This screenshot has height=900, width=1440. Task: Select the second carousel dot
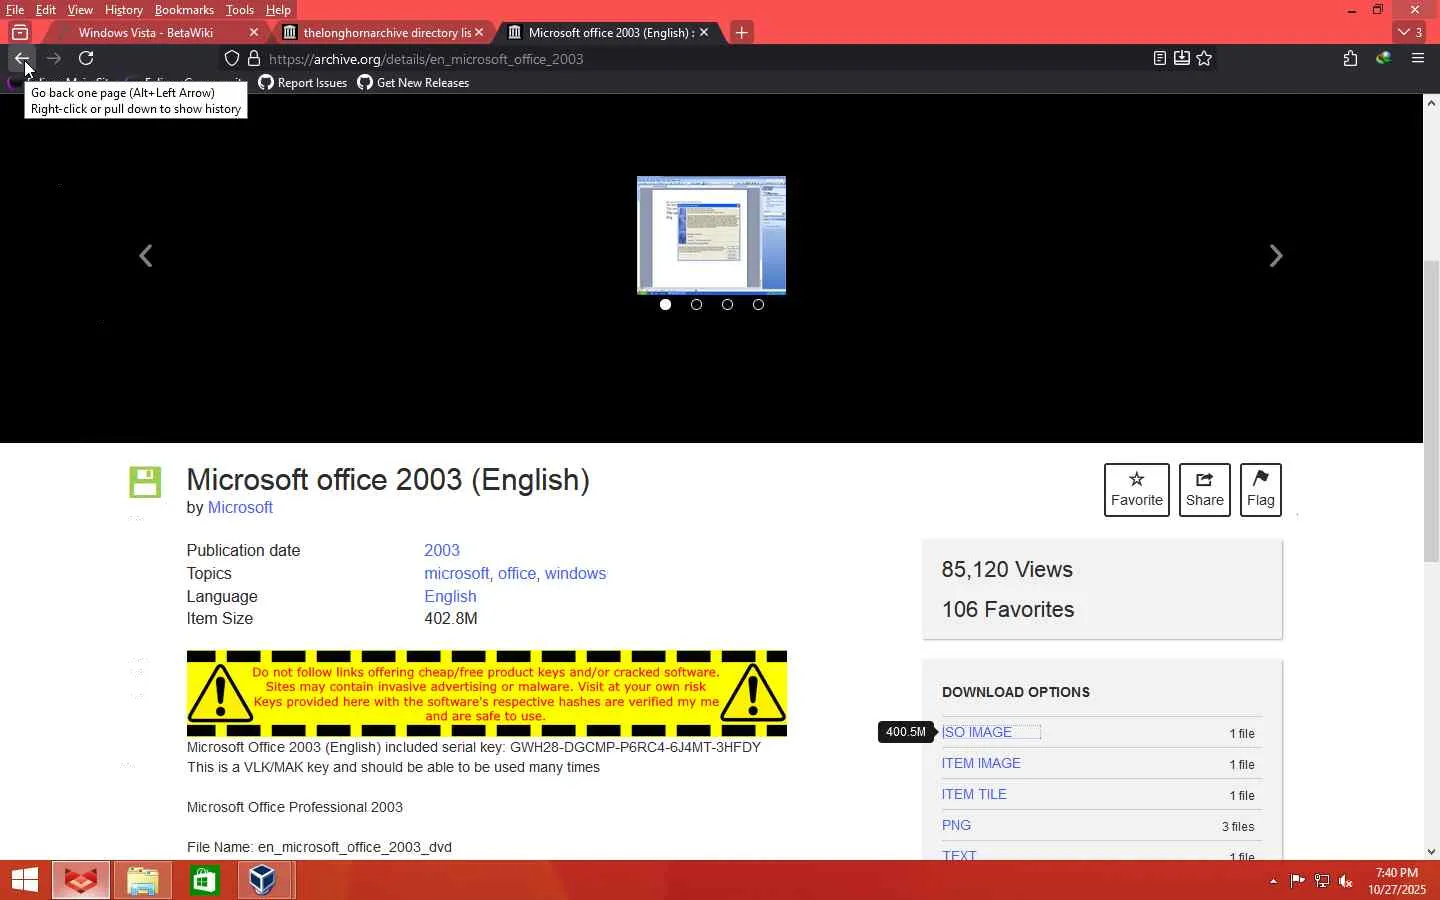pos(696,304)
